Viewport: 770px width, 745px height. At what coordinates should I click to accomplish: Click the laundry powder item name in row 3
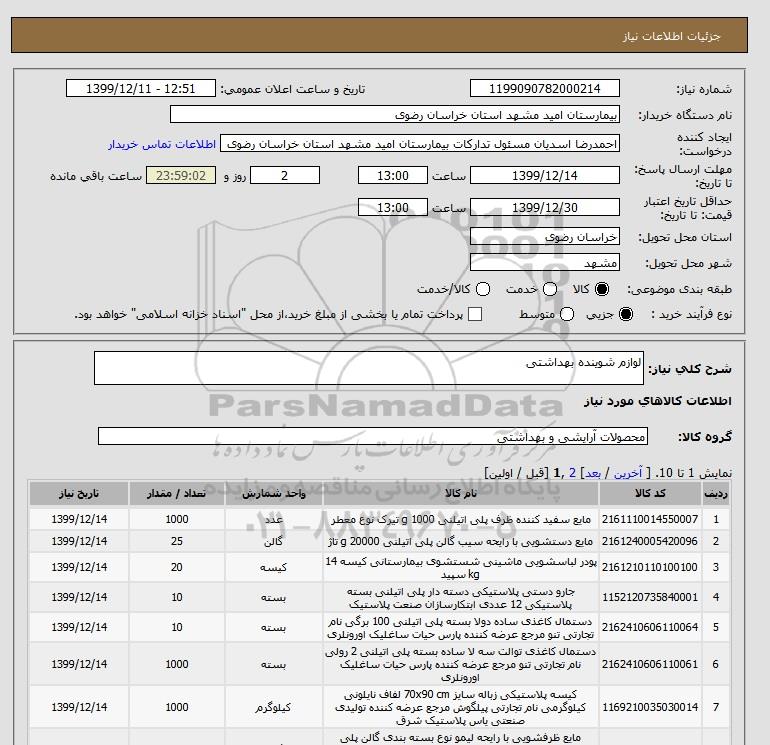[461, 568]
